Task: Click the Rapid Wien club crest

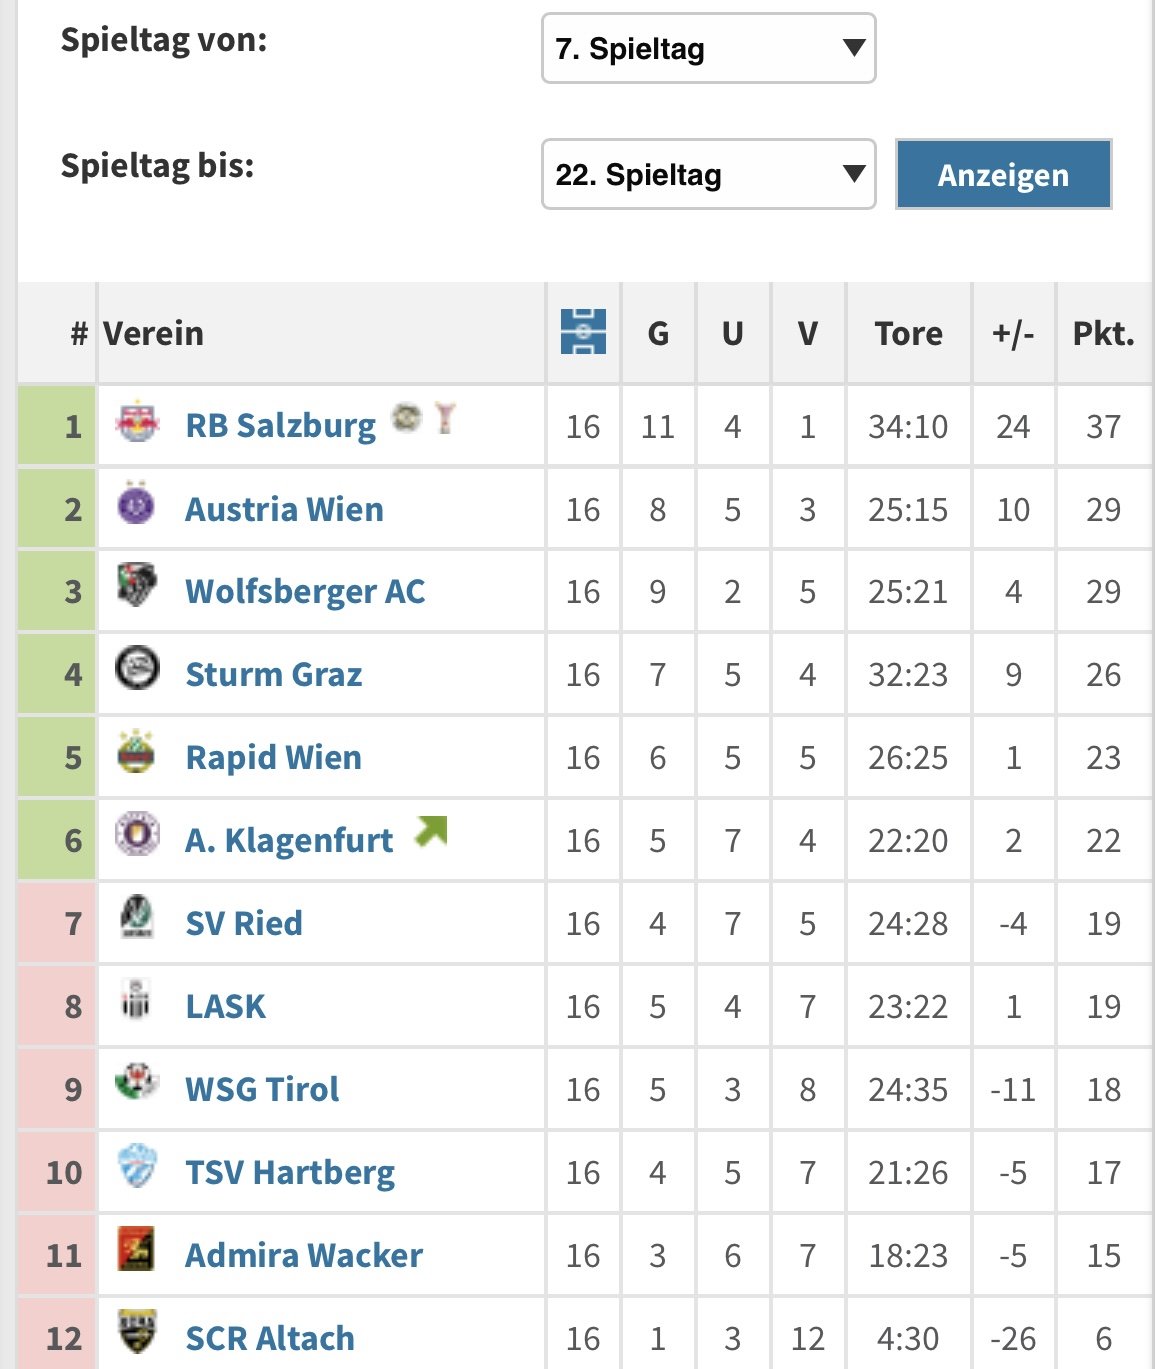Action: pos(136,752)
